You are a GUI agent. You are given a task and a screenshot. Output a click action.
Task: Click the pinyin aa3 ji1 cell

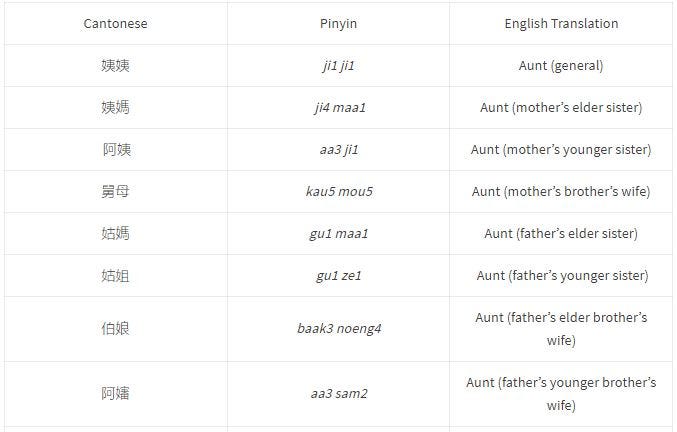pyautogui.click(x=338, y=150)
